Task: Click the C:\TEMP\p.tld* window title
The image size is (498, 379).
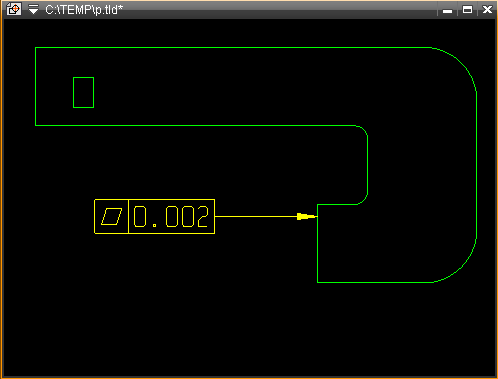Action: tap(84, 10)
